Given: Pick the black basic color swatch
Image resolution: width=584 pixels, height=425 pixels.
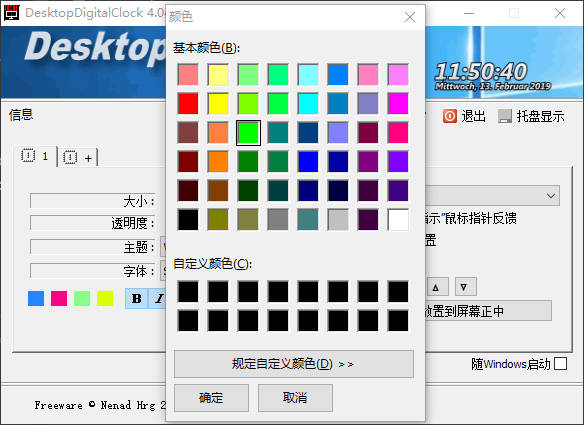Looking at the screenshot, I should pyautogui.click(x=188, y=220).
